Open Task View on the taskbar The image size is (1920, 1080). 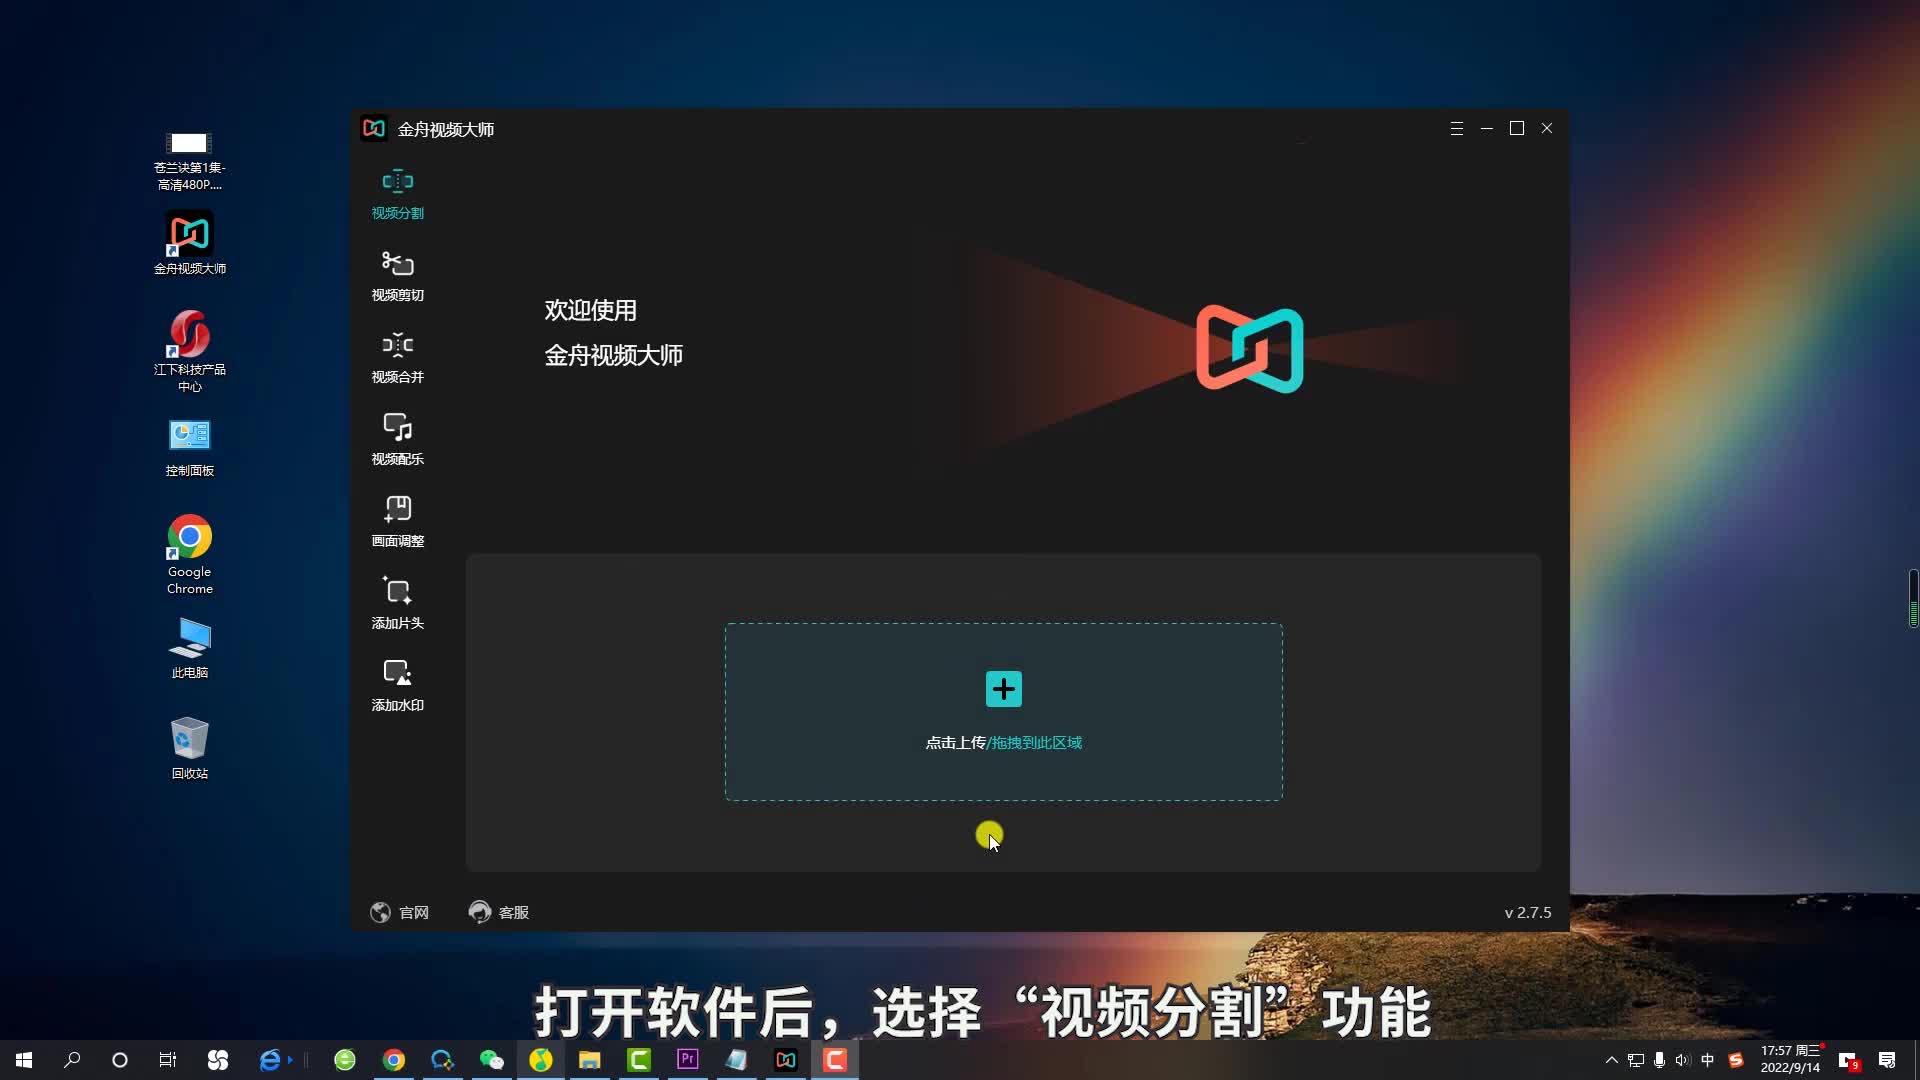coord(168,1060)
